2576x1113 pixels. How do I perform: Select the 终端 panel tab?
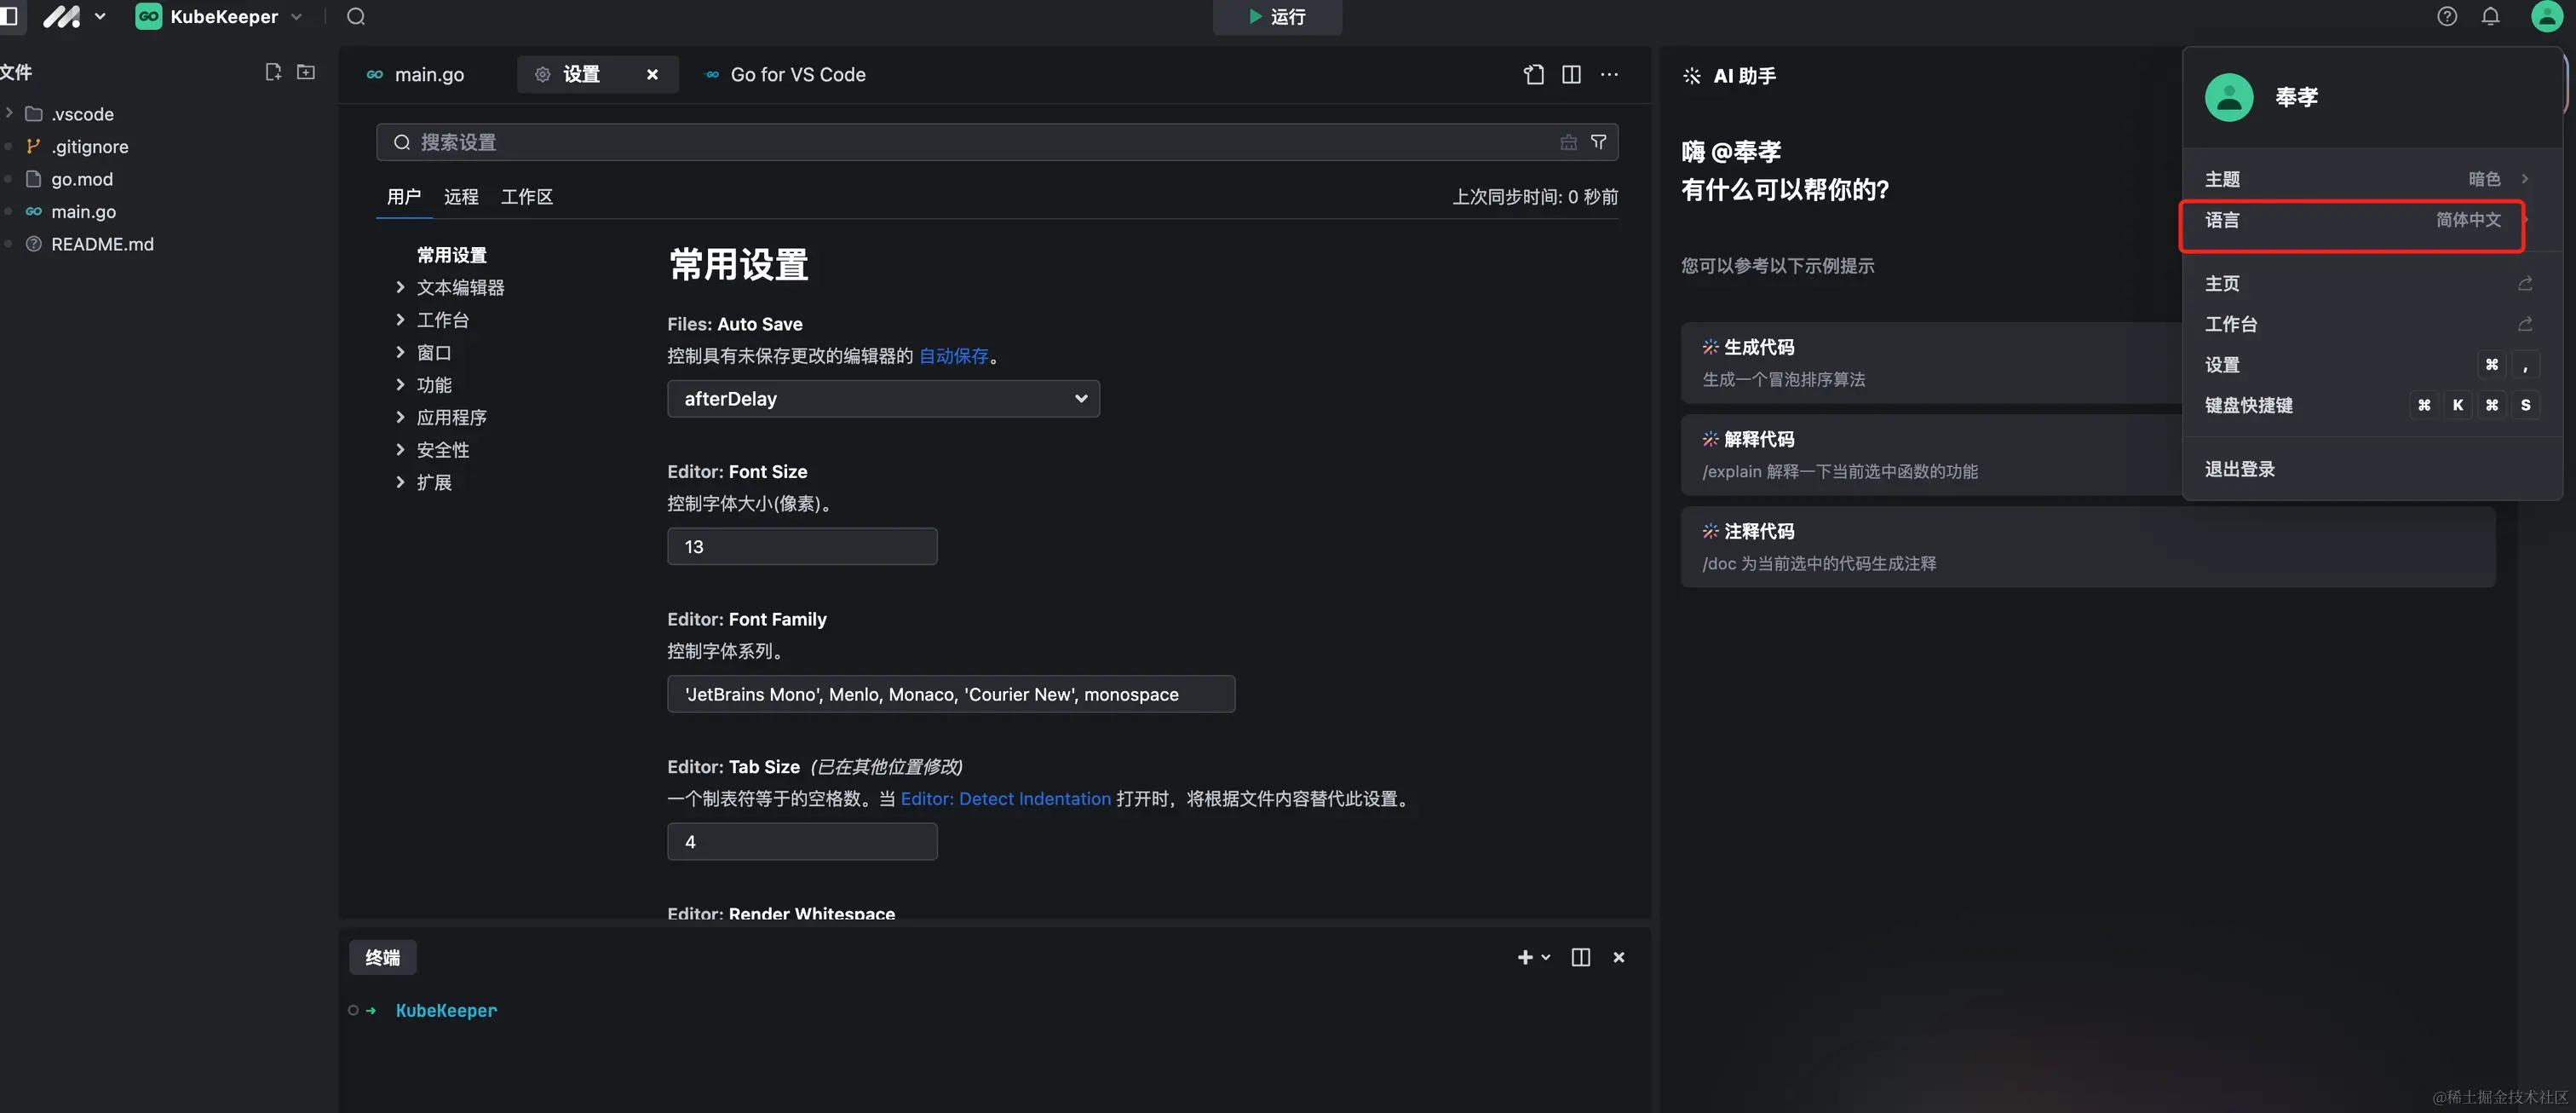tap(382, 957)
